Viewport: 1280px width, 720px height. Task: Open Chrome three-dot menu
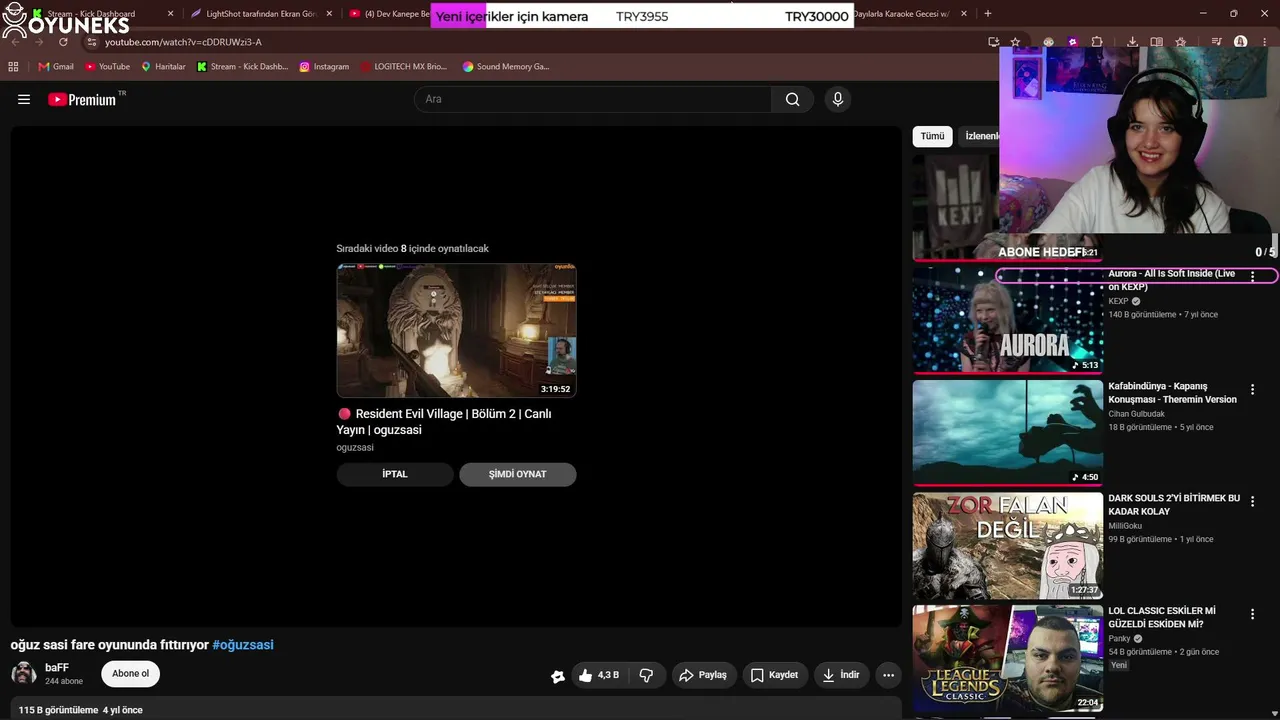coord(1265,42)
